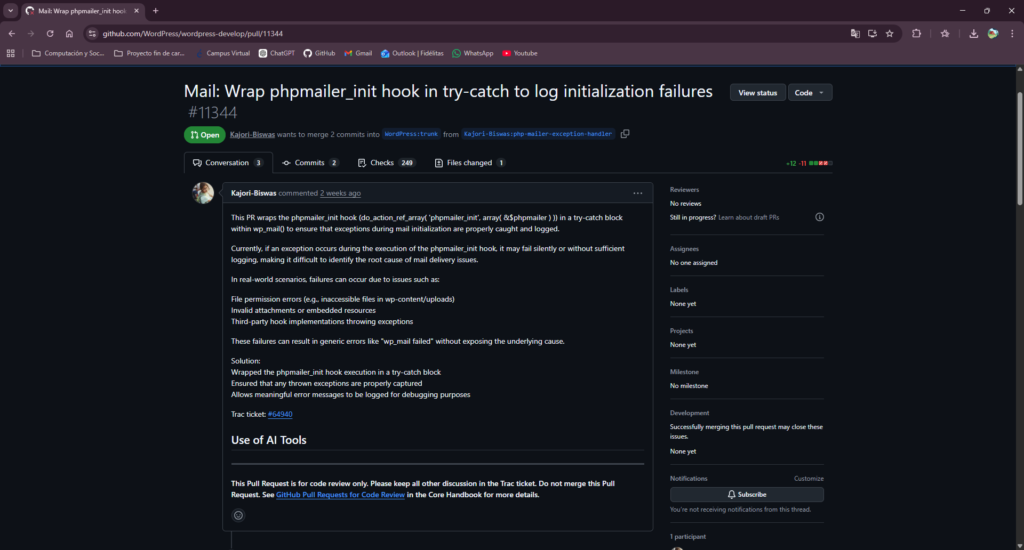Open Youtube bookmark

(x=520, y=54)
